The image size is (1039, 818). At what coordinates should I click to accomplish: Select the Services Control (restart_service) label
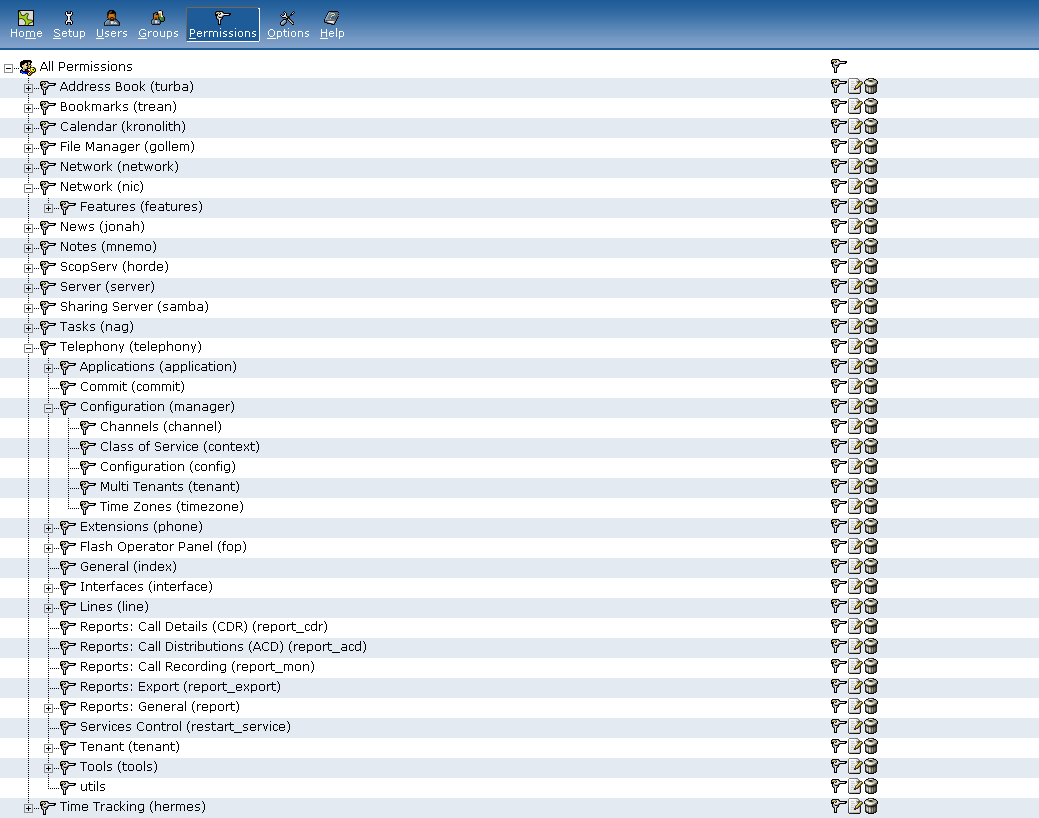tap(185, 727)
